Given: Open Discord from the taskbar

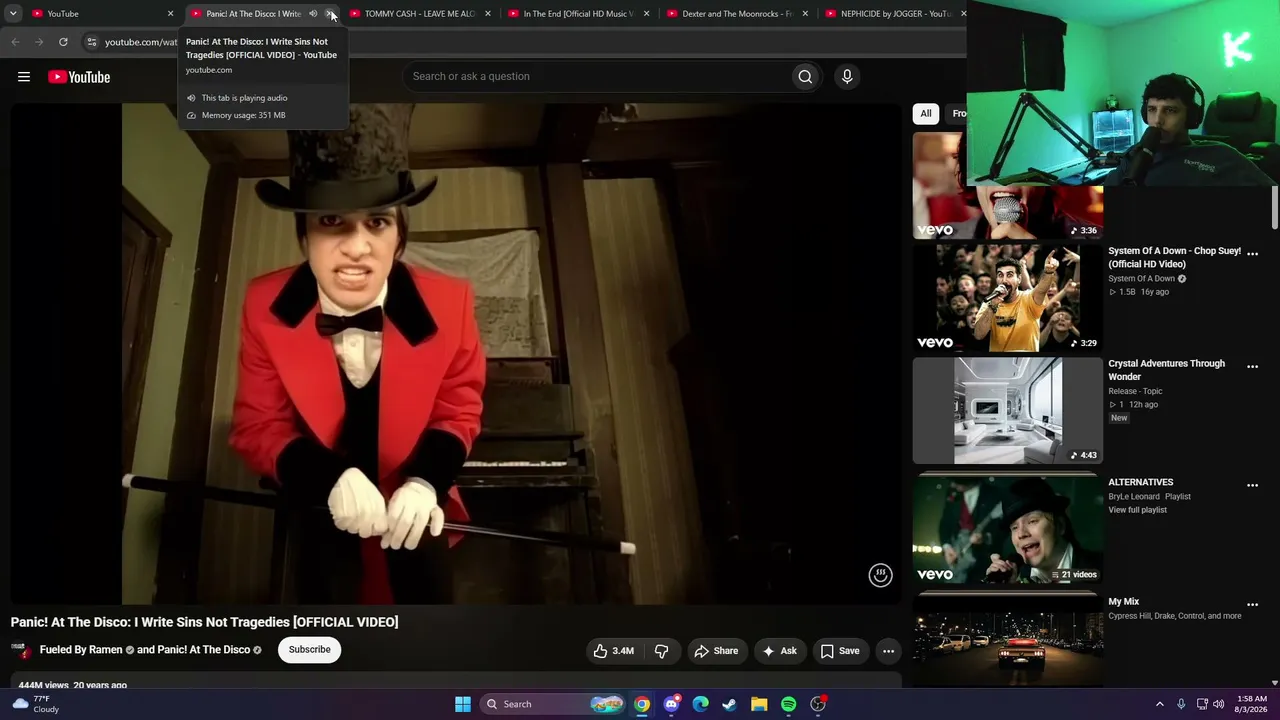Looking at the screenshot, I should (671, 704).
